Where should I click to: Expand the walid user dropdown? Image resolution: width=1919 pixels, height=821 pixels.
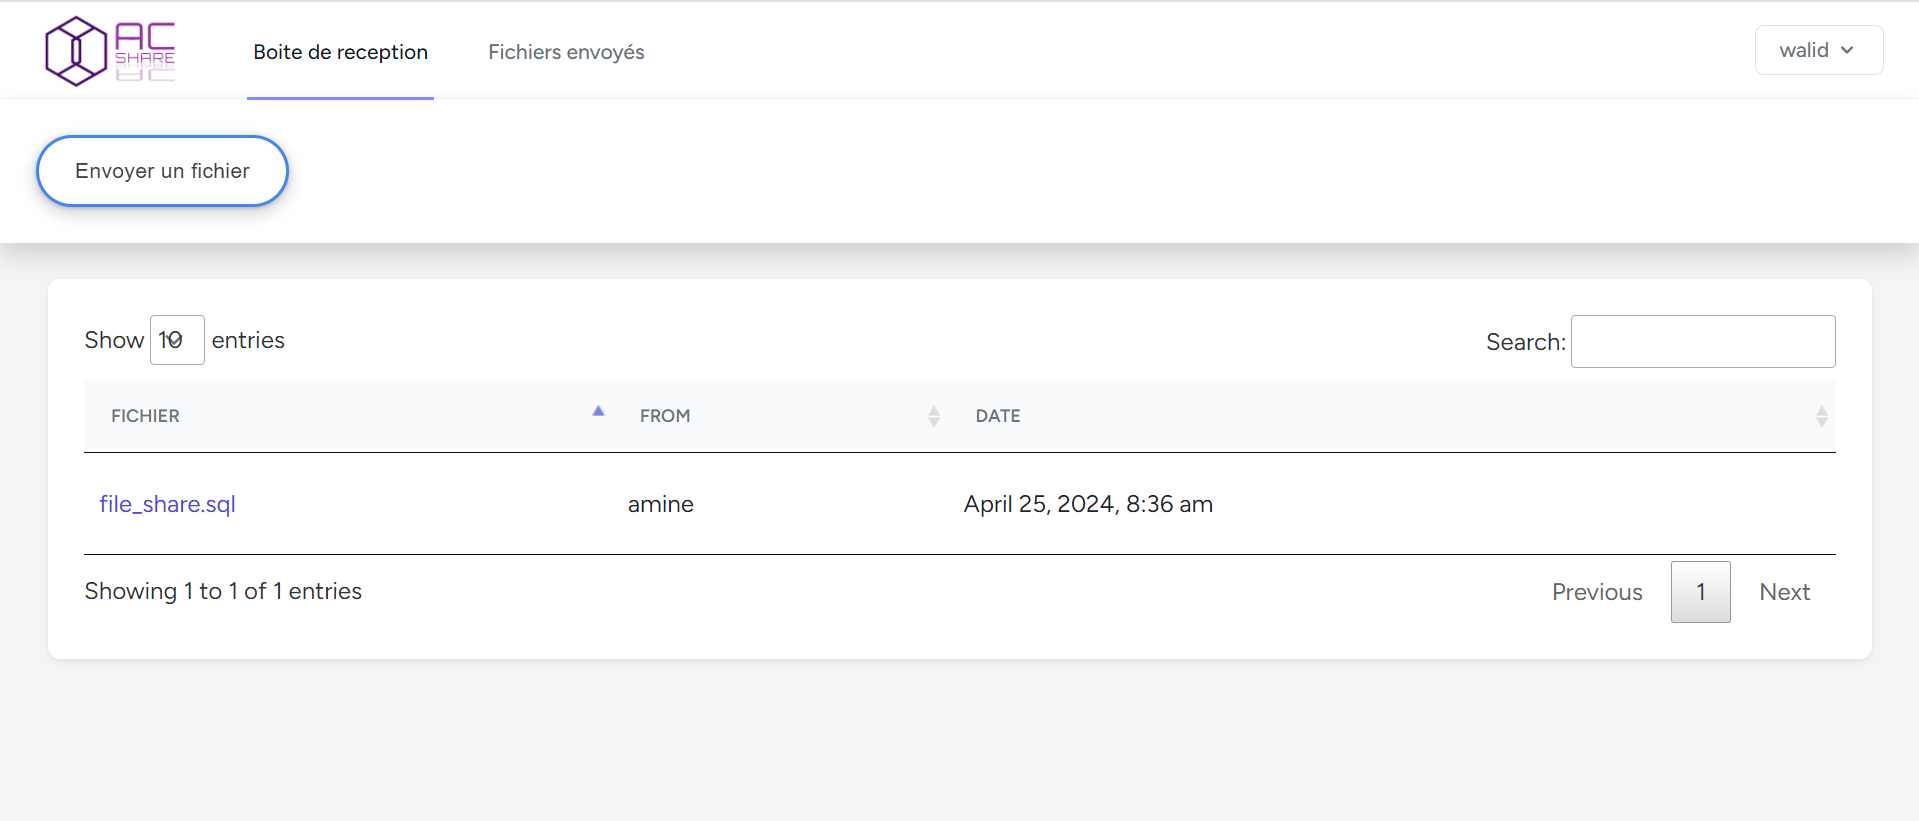coord(1818,50)
